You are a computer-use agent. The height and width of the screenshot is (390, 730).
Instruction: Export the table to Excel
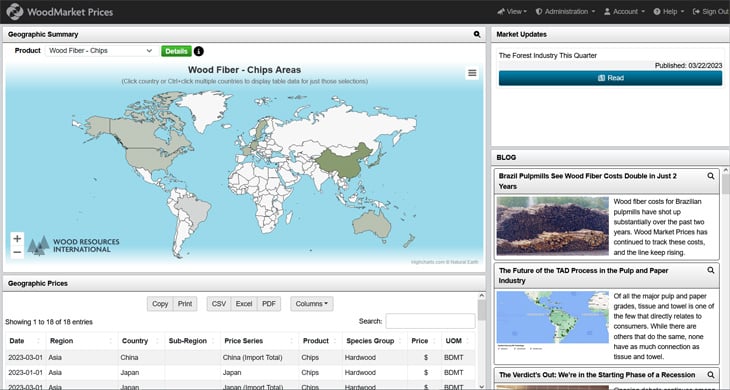243,304
